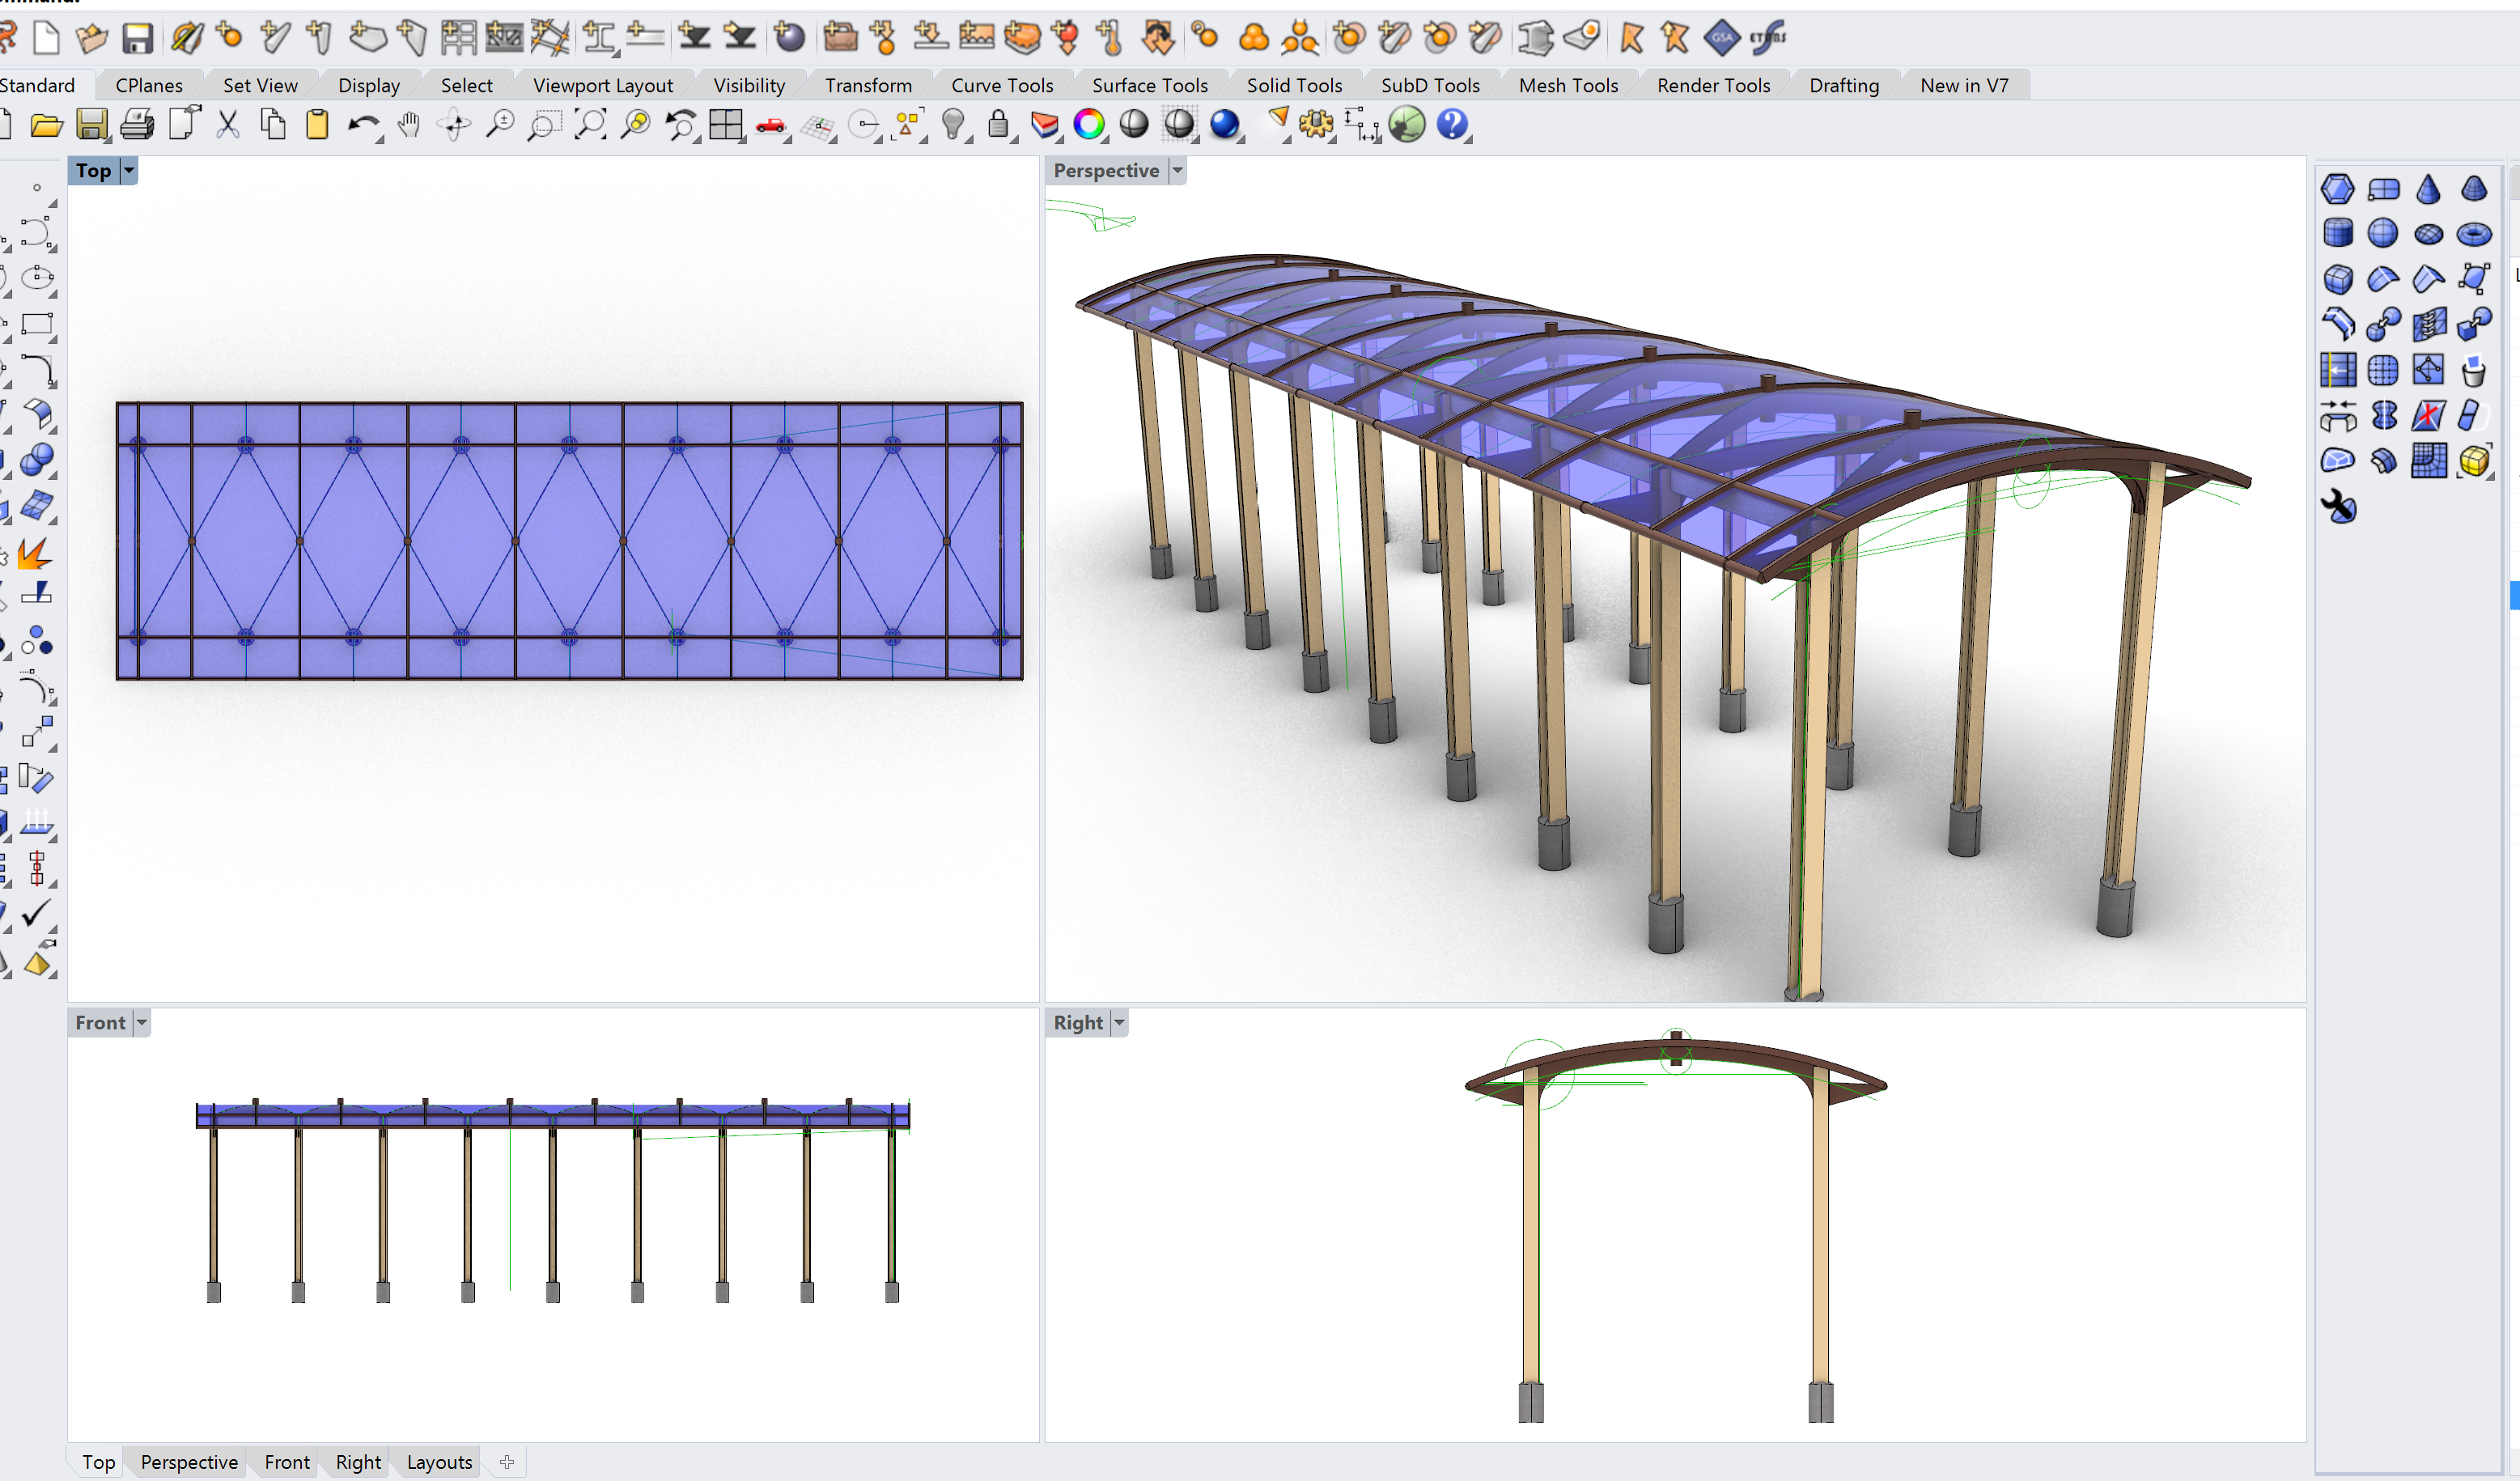Open the SubD Tools menu
The width and height of the screenshot is (2520, 1481).
(x=1428, y=85)
